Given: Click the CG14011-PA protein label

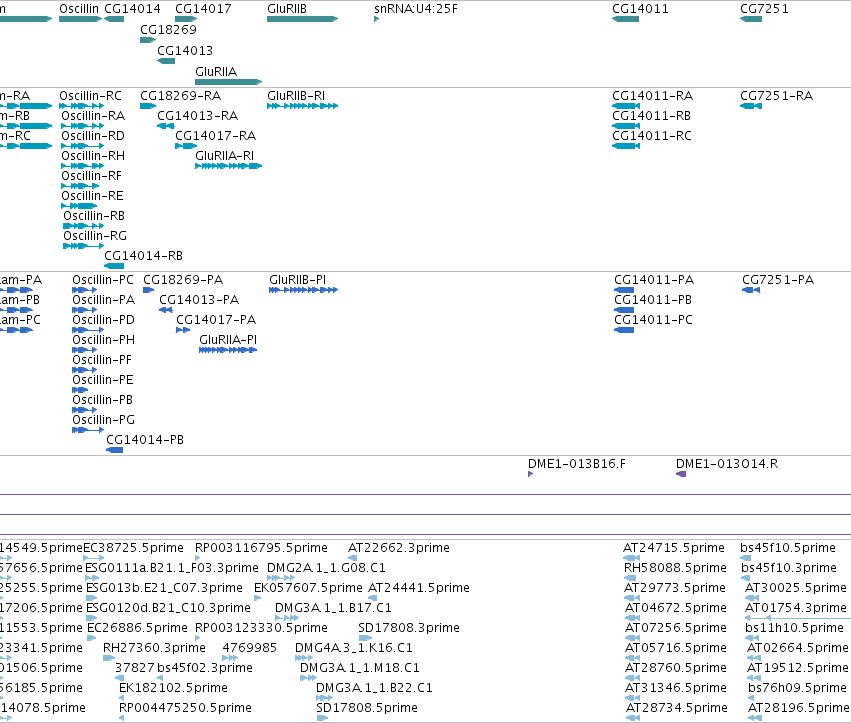Looking at the screenshot, I should click(x=654, y=280).
